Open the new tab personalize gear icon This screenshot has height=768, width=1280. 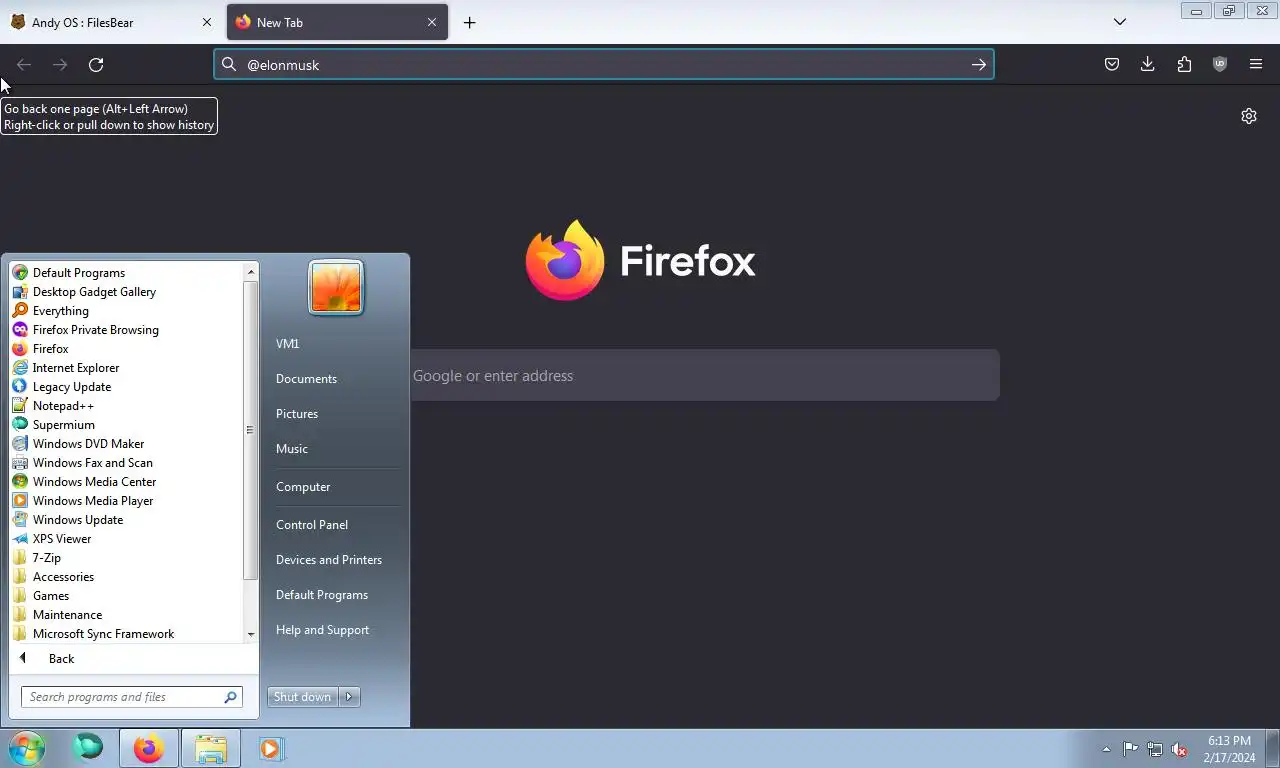[x=1249, y=116]
